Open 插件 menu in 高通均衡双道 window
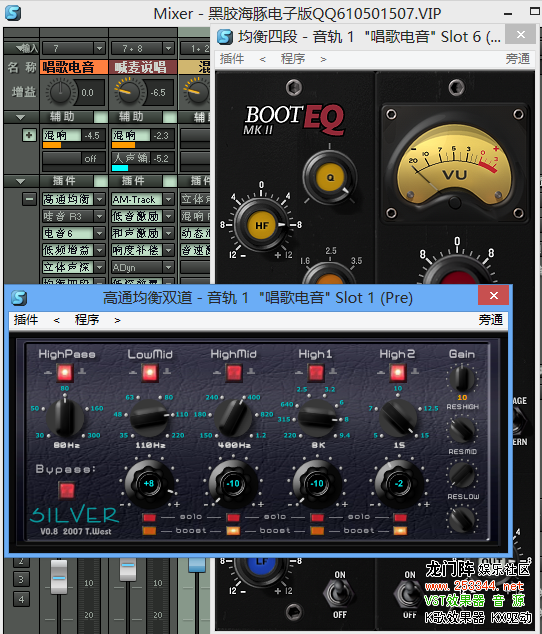Image resolution: width=542 pixels, height=634 pixels. pyautogui.click(x=26, y=320)
